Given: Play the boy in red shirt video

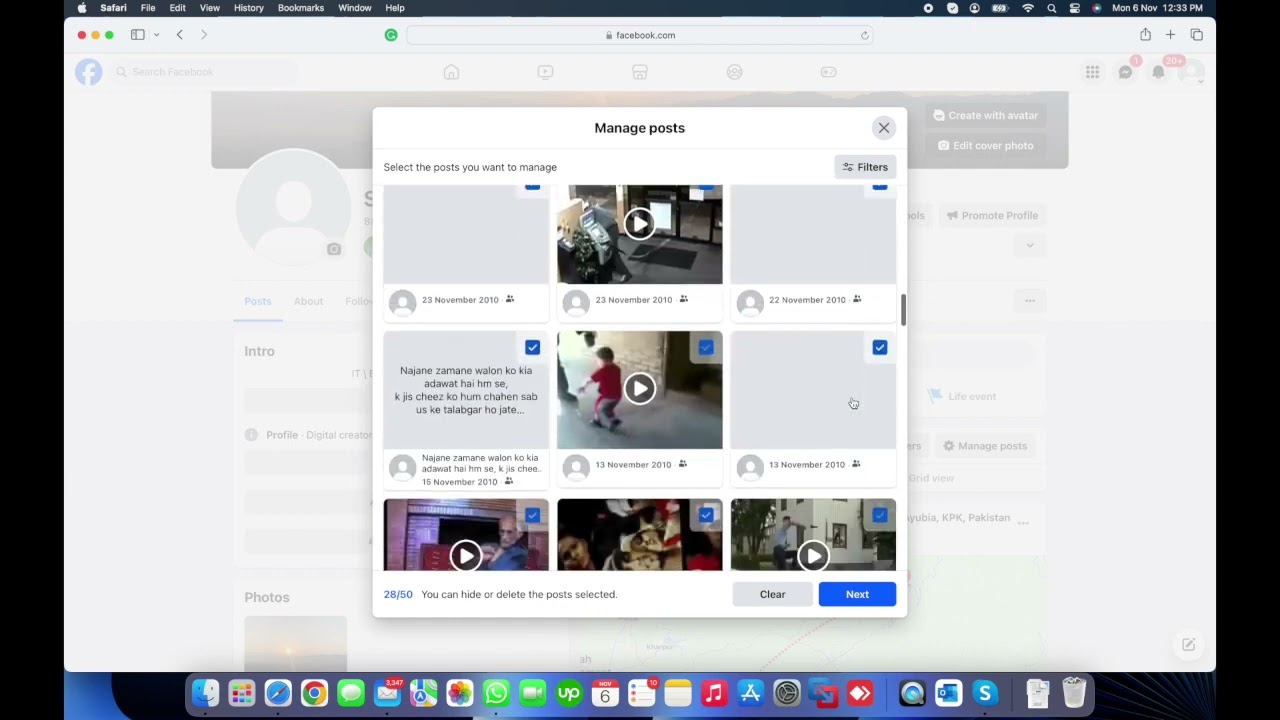Looking at the screenshot, I should [640, 388].
